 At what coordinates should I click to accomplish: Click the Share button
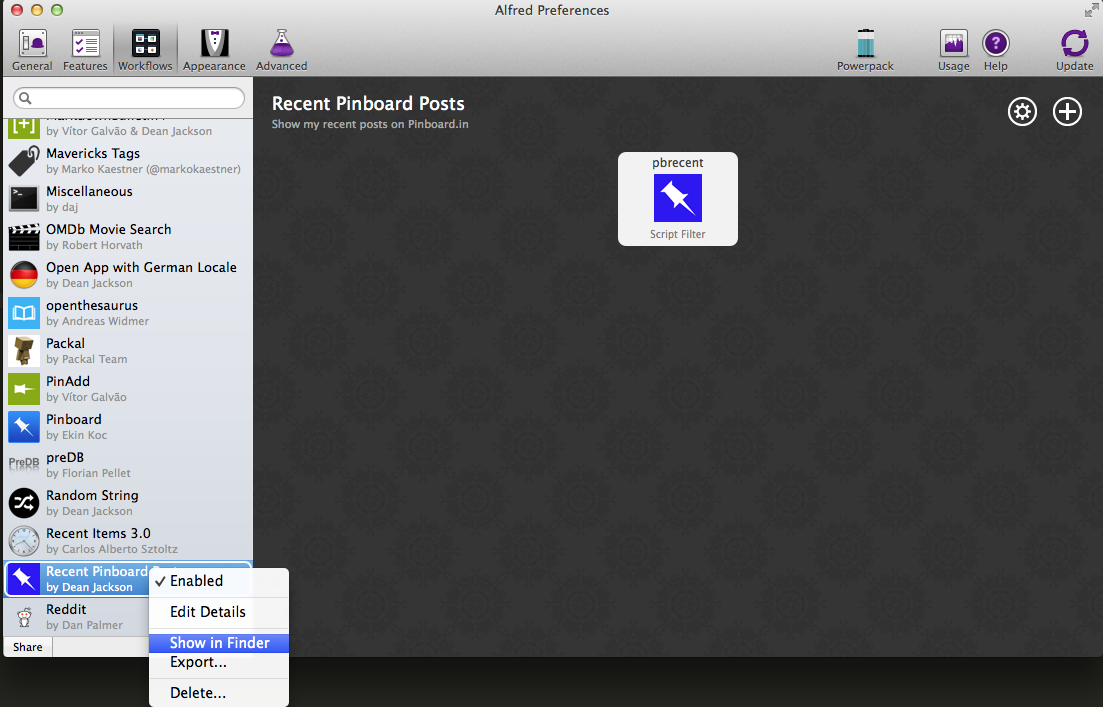click(x=28, y=647)
